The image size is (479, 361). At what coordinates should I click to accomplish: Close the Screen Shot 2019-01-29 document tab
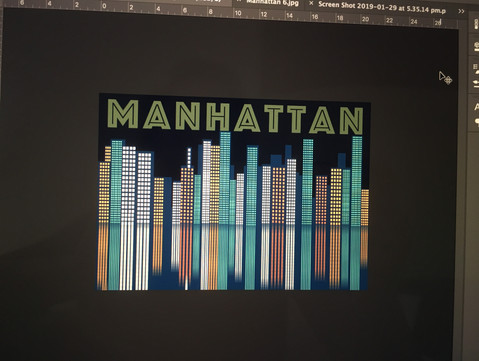[x=311, y=3]
